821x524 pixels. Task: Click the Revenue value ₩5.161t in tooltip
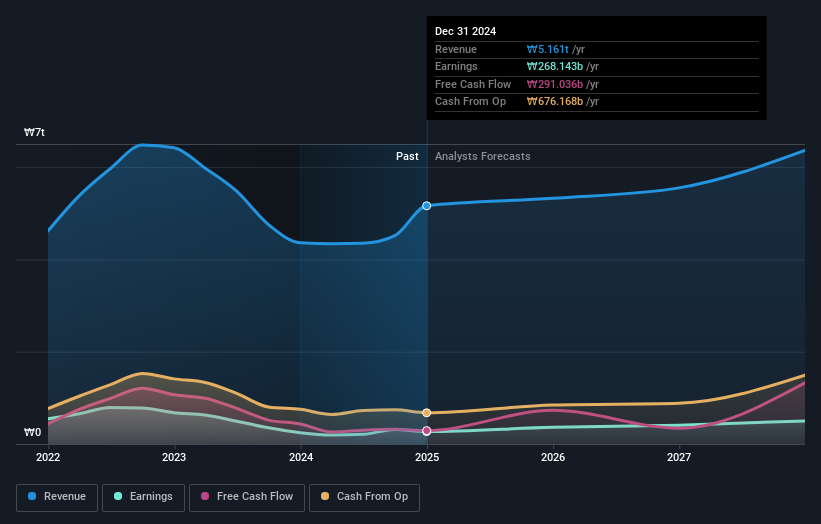point(548,49)
